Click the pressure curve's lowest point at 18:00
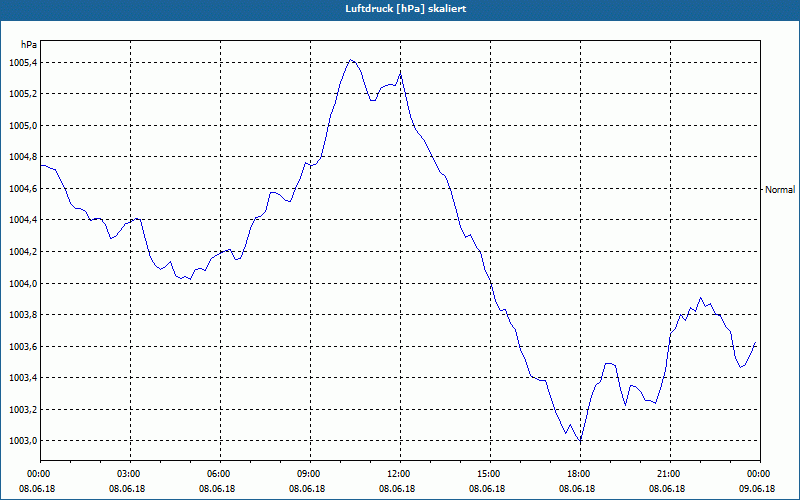The height and width of the screenshot is (500, 800). (x=580, y=440)
